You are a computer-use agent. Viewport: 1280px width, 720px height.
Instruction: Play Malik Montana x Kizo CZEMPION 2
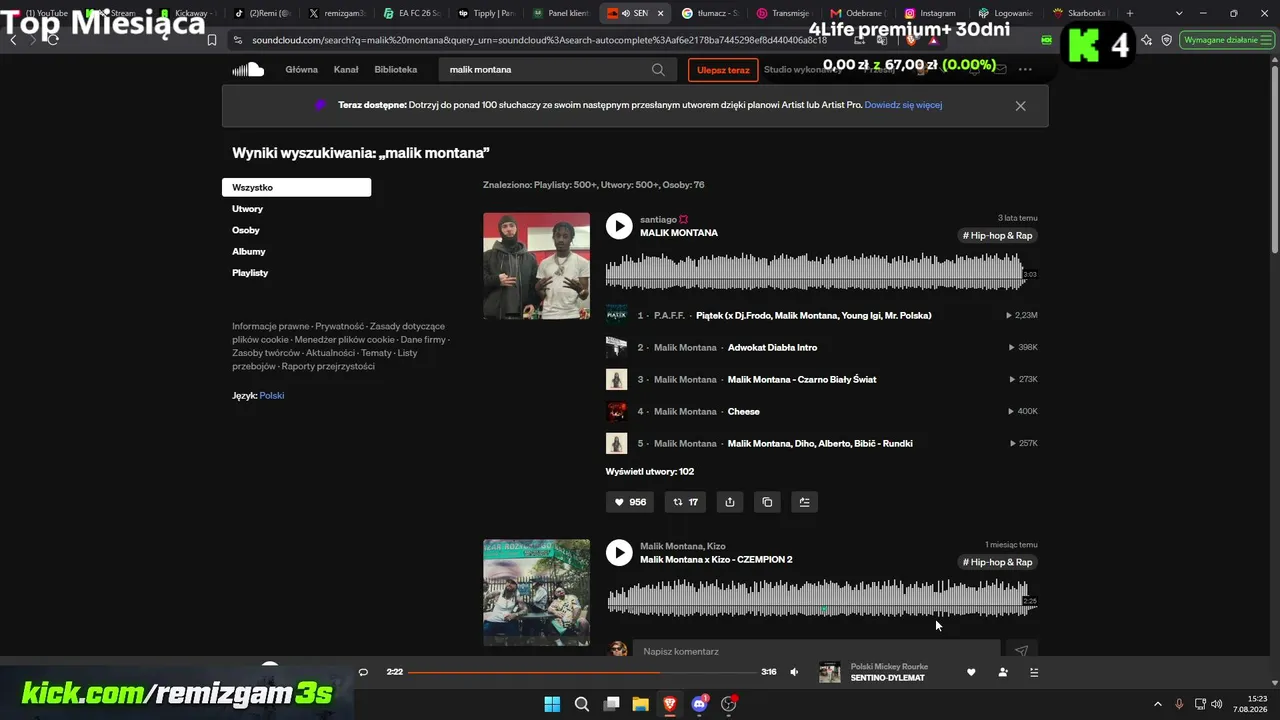point(619,552)
